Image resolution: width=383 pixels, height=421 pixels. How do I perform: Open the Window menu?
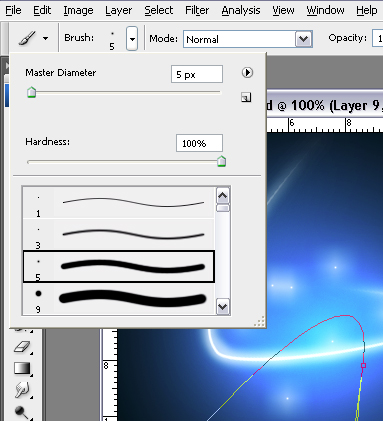[x=325, y=11]
